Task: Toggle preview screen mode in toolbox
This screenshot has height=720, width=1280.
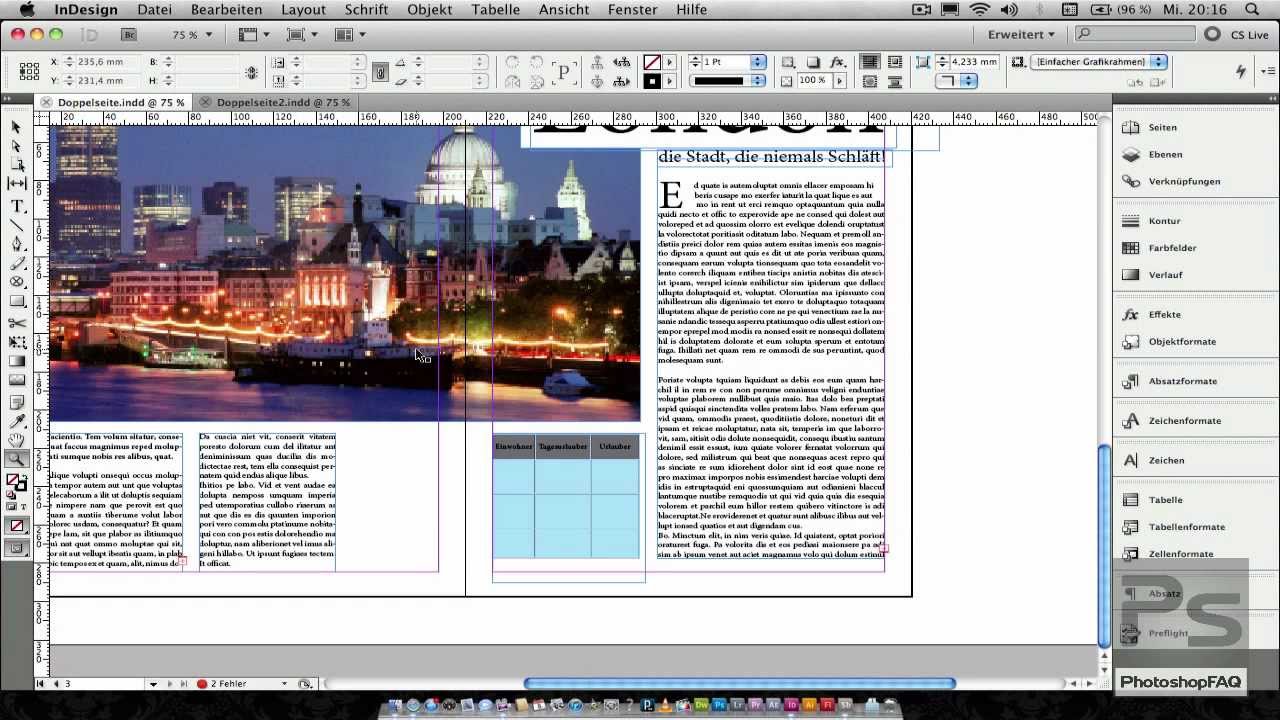Action: (x=16, y=548)
